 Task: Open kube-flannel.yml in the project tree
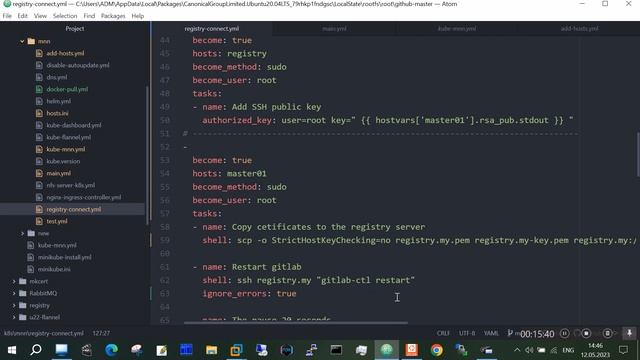(69, 137)
